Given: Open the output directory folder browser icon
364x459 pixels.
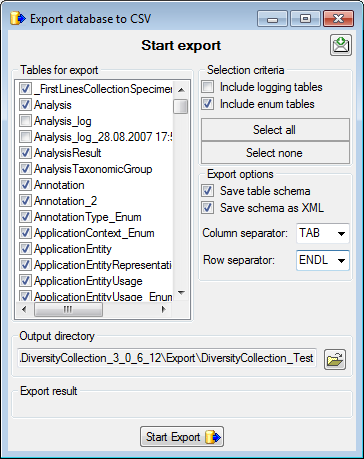Looking at the screenshot, I should [335, 360].
